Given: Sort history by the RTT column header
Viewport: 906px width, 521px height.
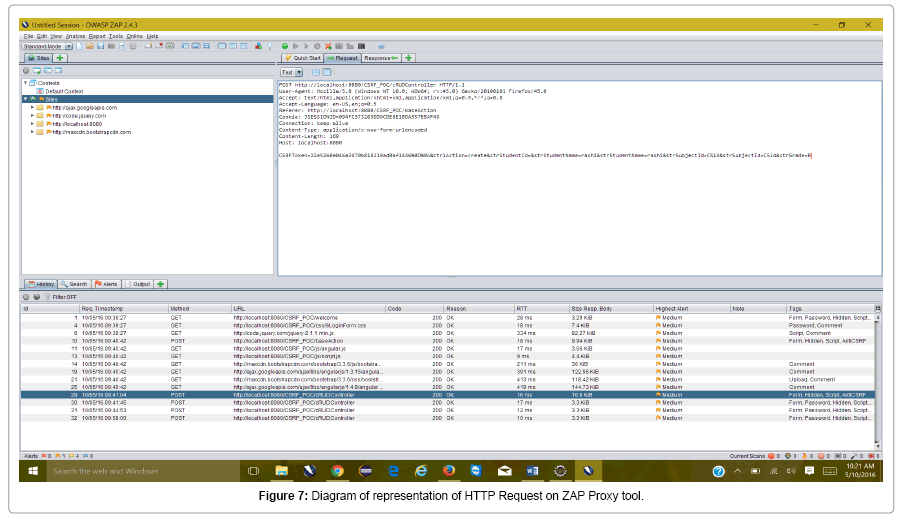Looking at the screenshot, I should [541, 308].
